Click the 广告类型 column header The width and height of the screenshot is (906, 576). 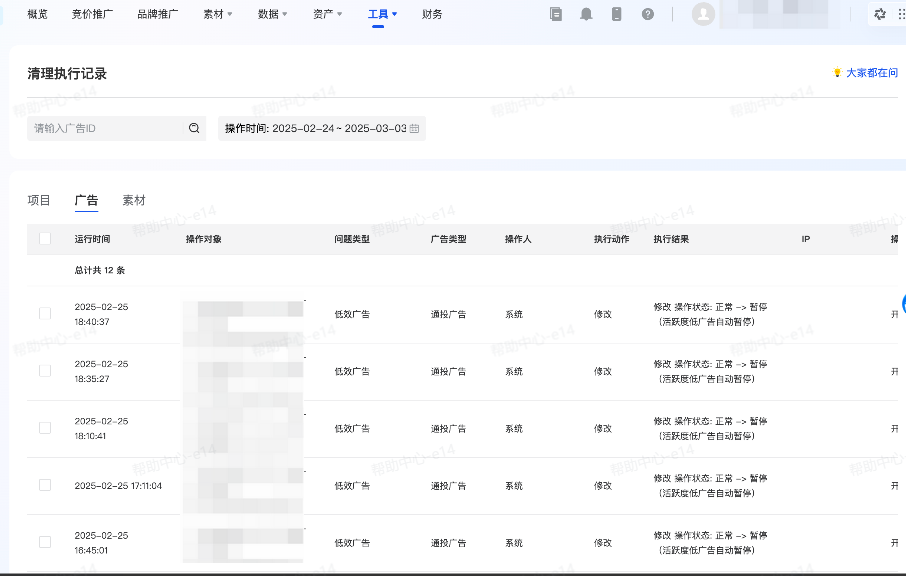coord(448,239)
